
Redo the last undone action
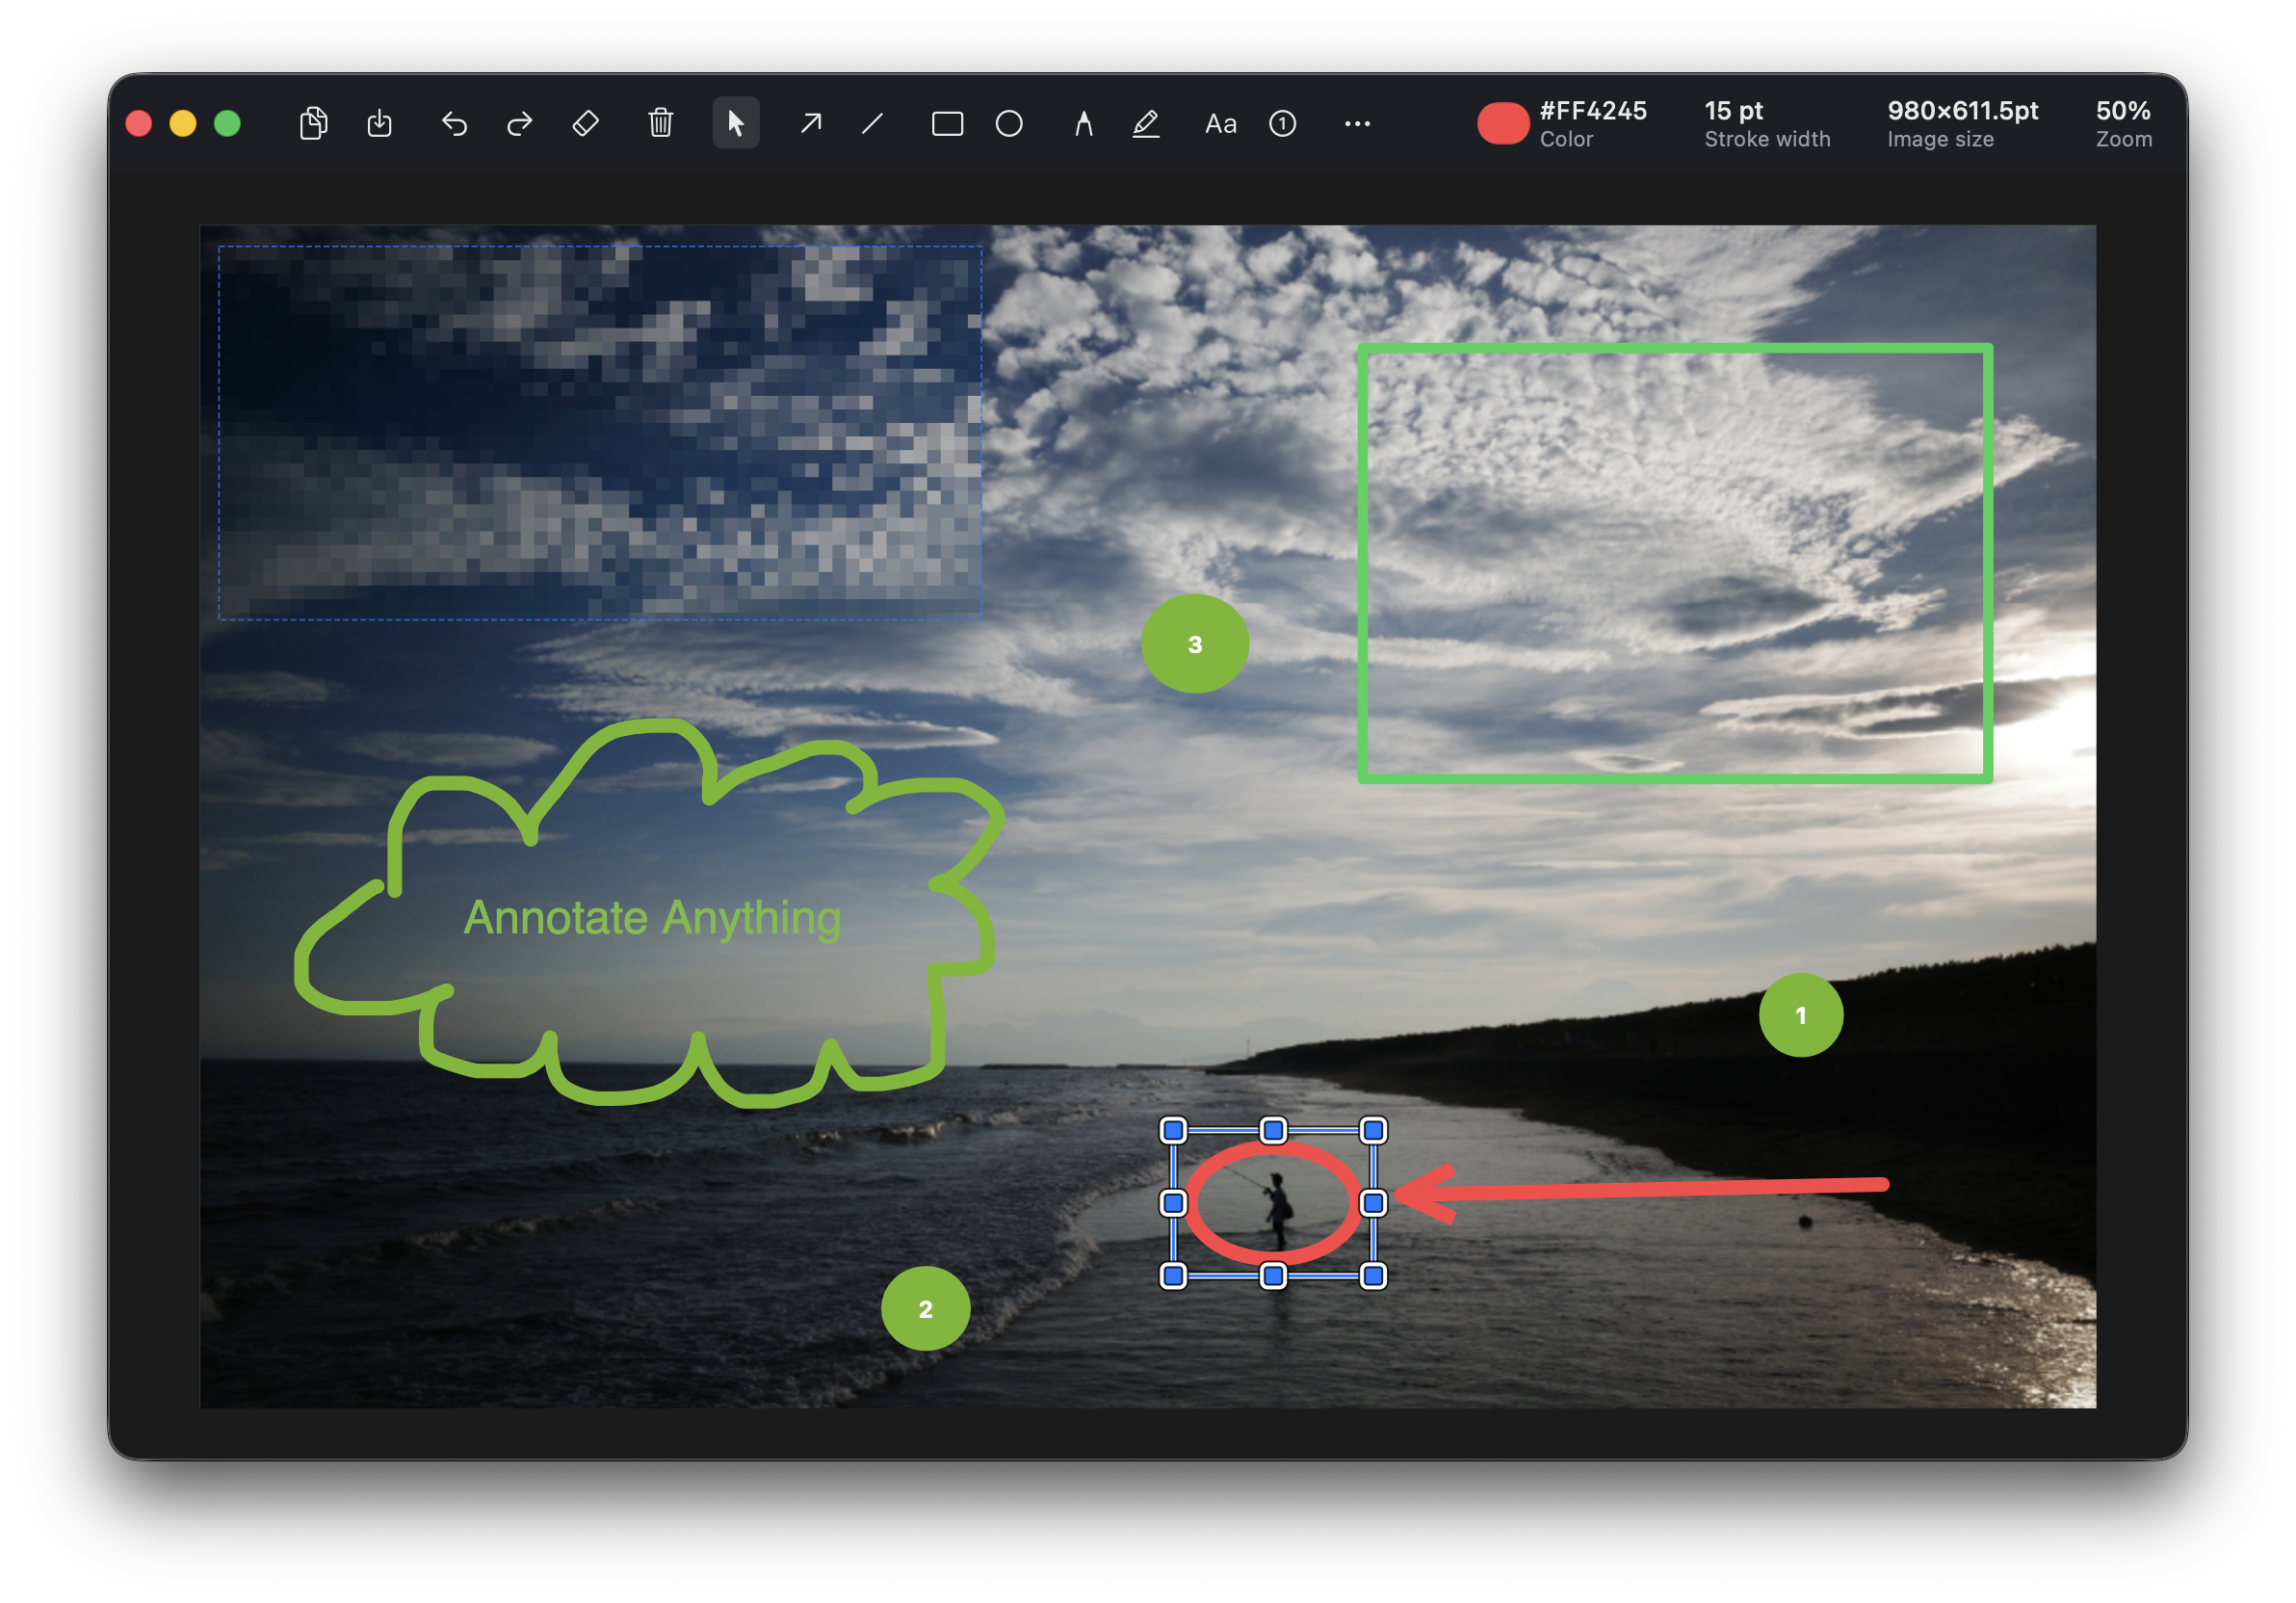pyautogui.click(x=520, y=123)
